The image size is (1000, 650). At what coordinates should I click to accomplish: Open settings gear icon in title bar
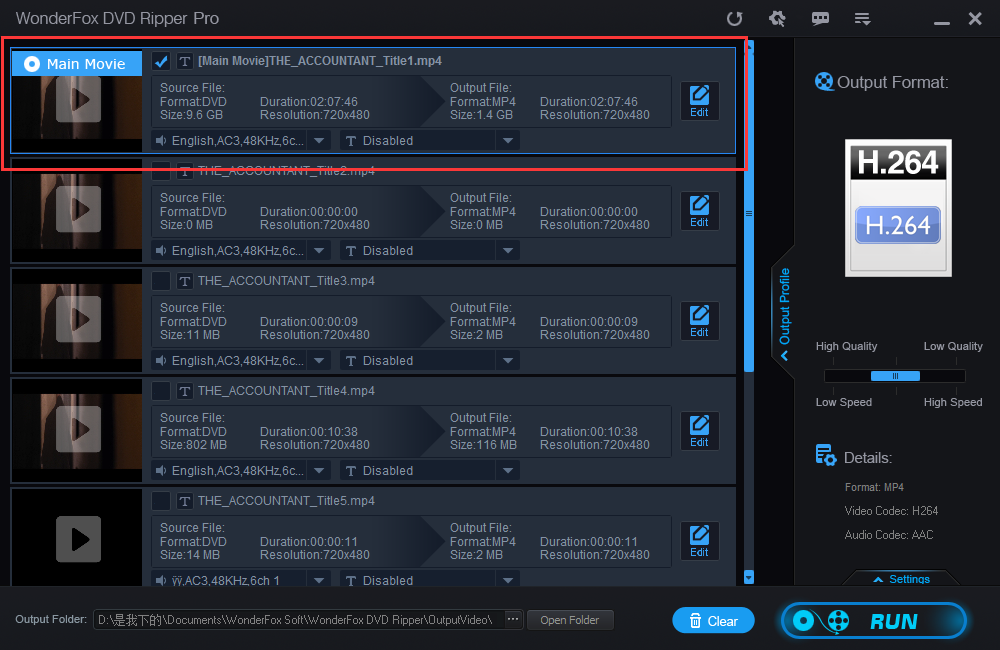coord(777,19)
